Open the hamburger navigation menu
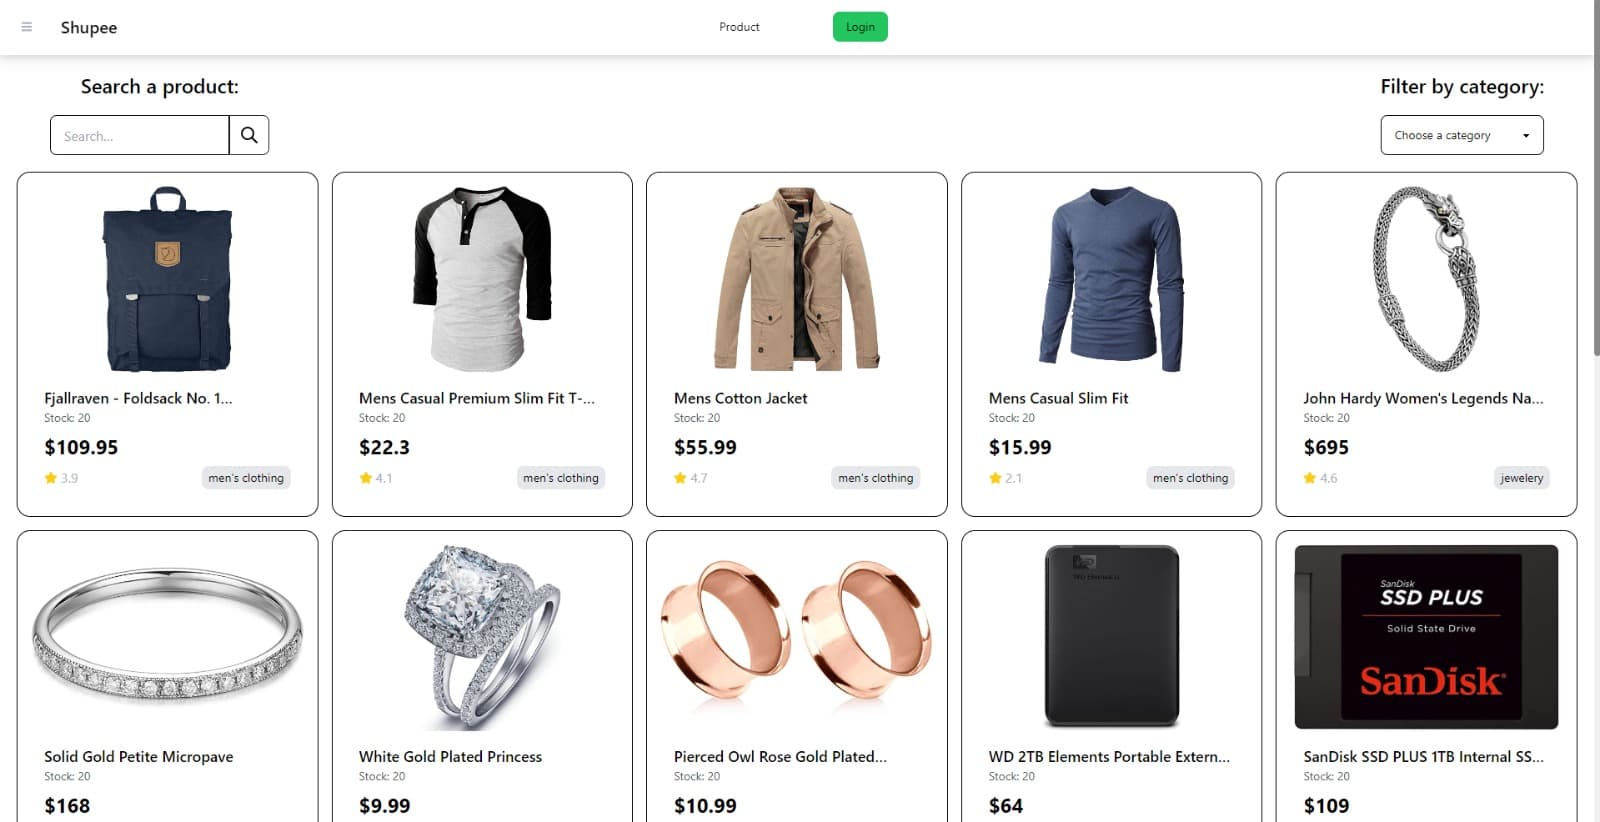 coord(26,27)
